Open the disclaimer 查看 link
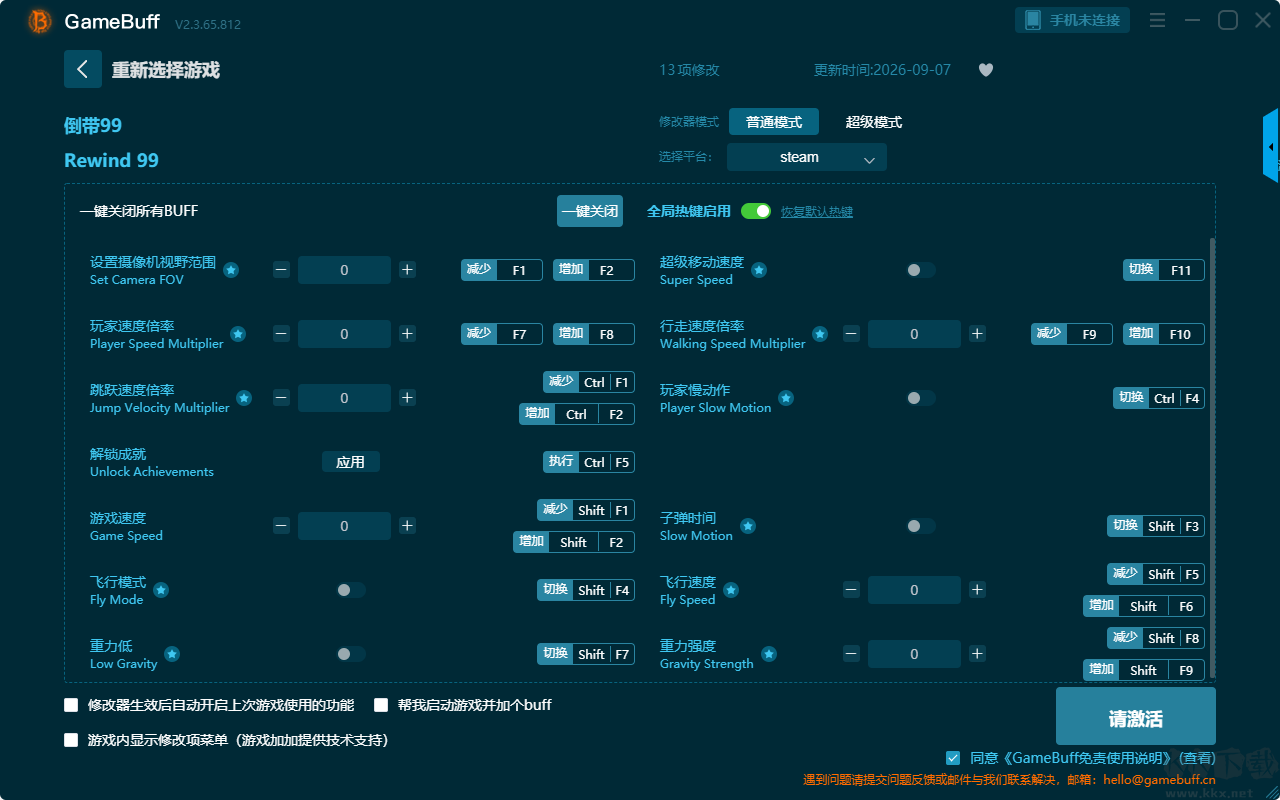This screenshot has width=1280, height=800. [x=1198, y=758]
